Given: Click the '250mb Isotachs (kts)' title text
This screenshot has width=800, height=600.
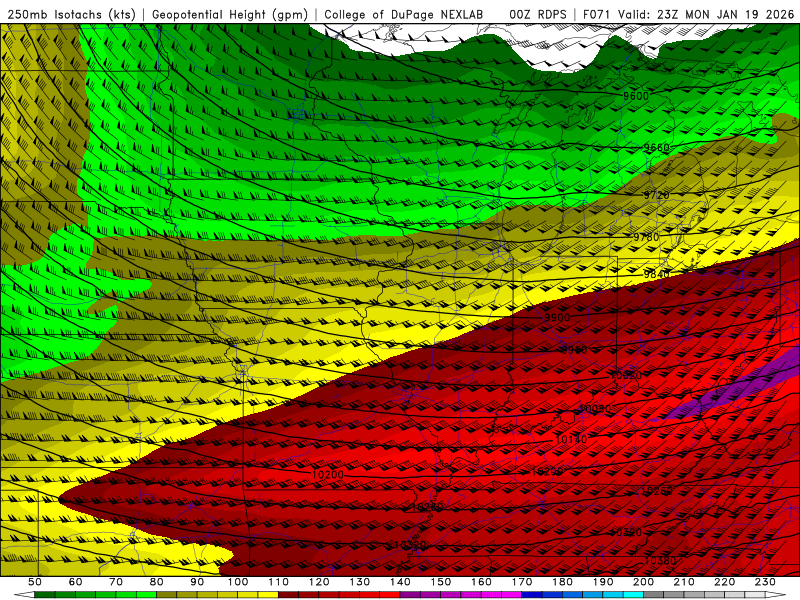Looking at the screenshot, I should pyautogui.click(x=71, y=15).
